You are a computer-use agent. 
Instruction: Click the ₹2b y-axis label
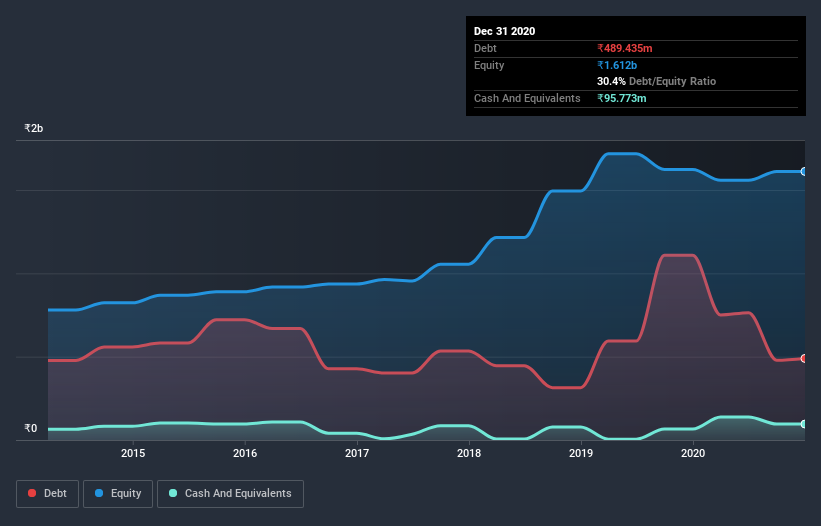pos(34,128)
